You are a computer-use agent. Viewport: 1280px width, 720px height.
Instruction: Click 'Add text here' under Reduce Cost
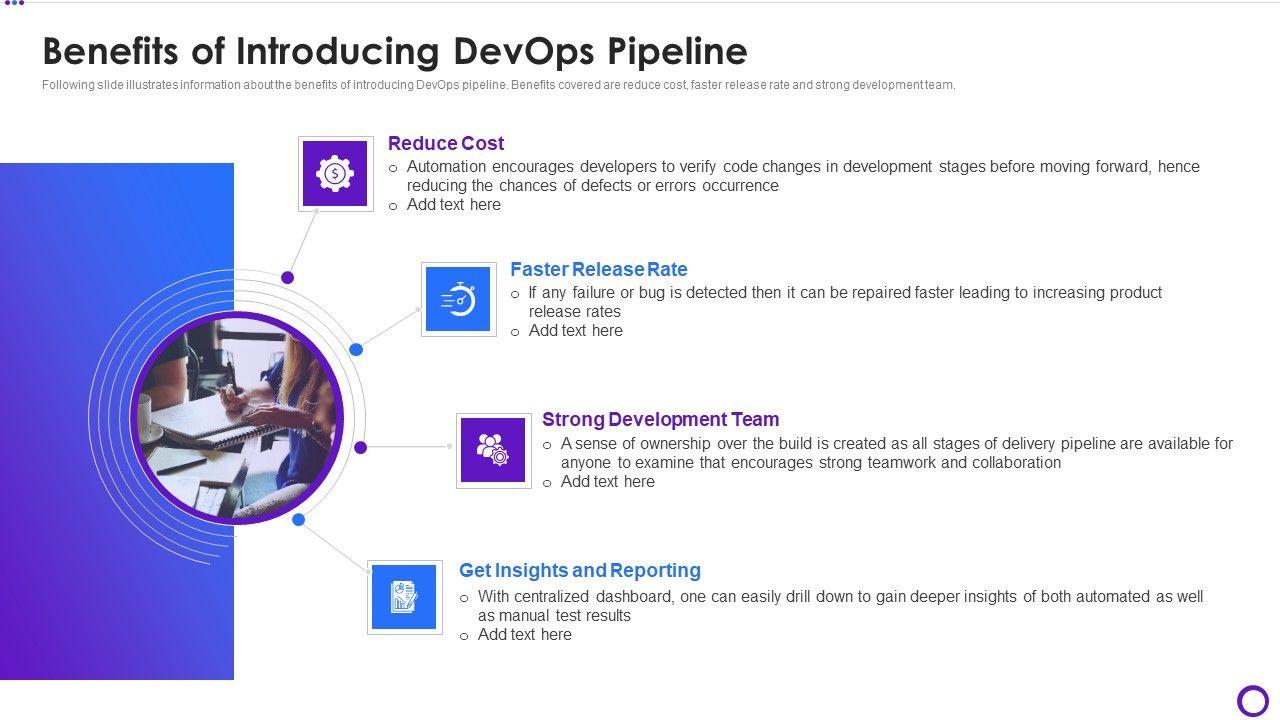(453, 204)
